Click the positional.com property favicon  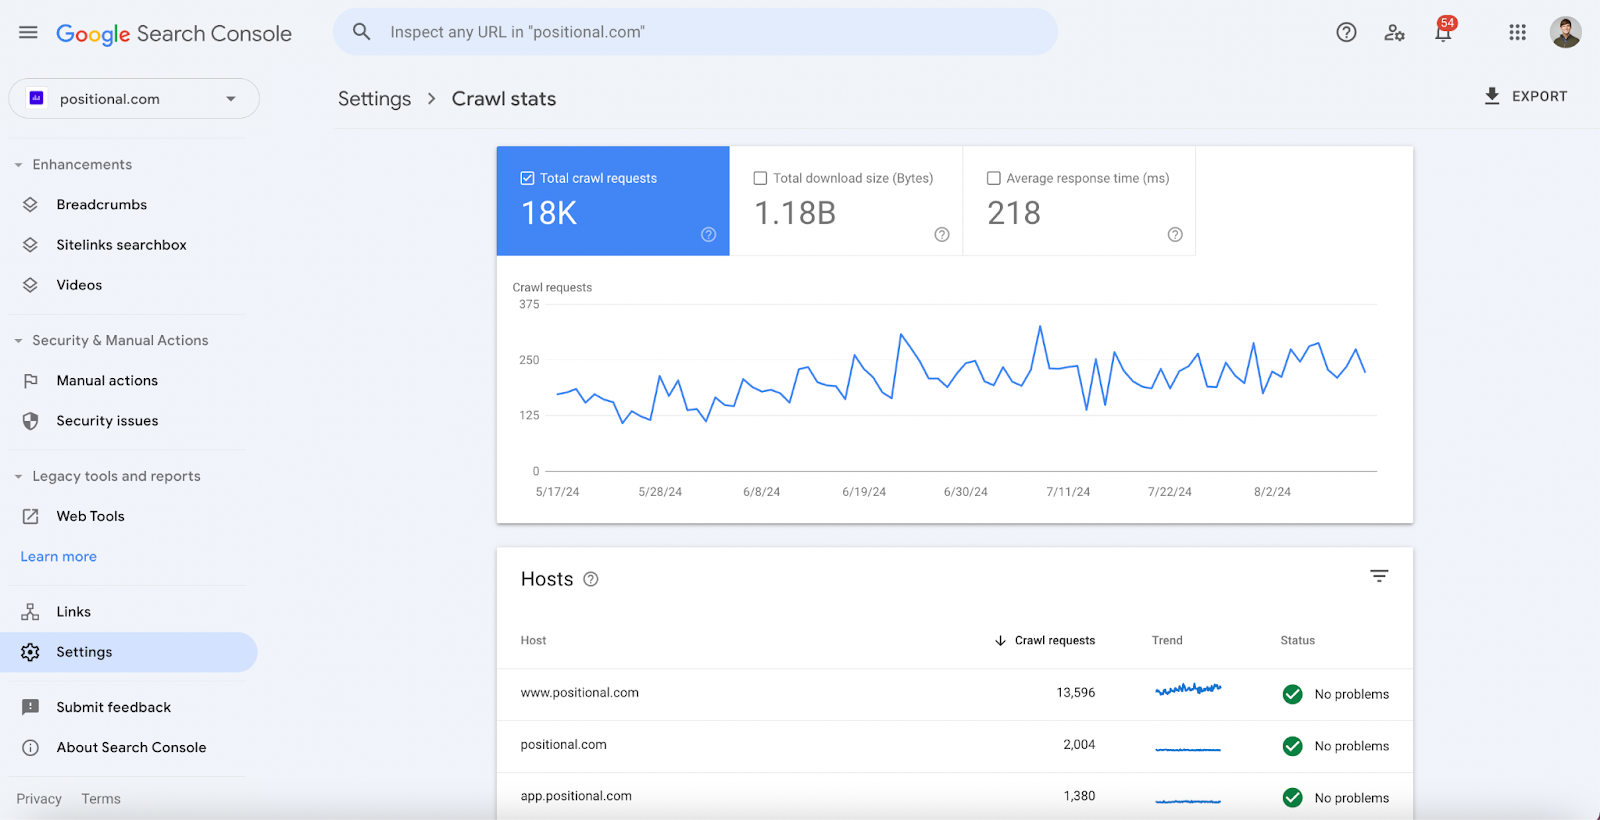point(37,98)
